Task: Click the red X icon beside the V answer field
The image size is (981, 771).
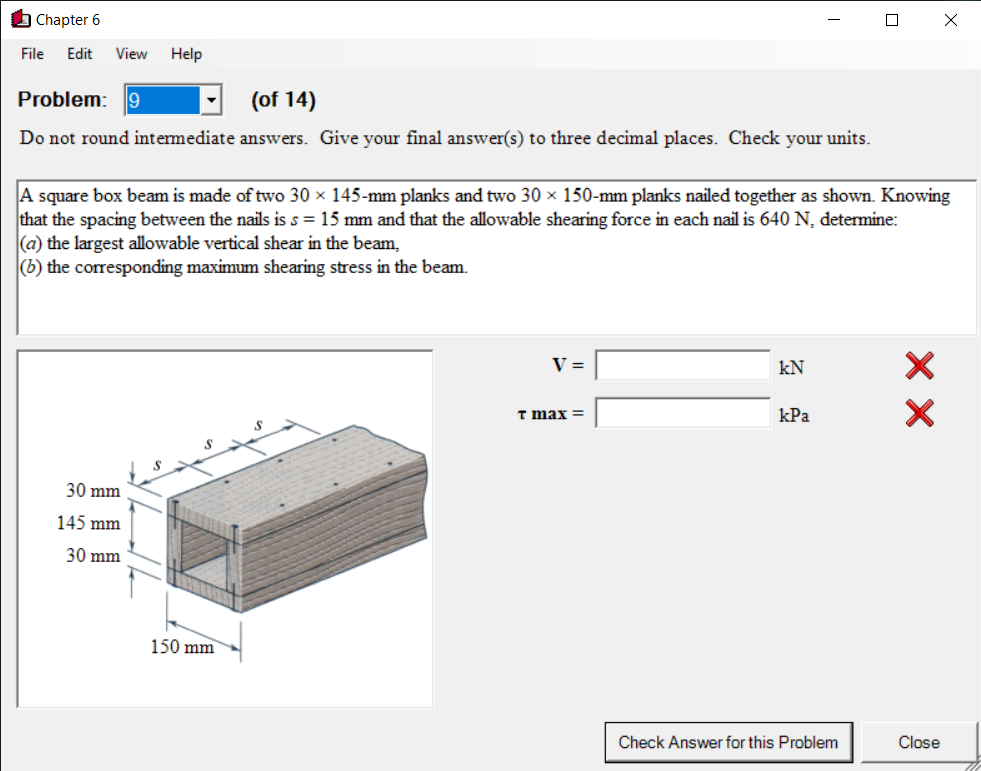Action: point(918,366)
